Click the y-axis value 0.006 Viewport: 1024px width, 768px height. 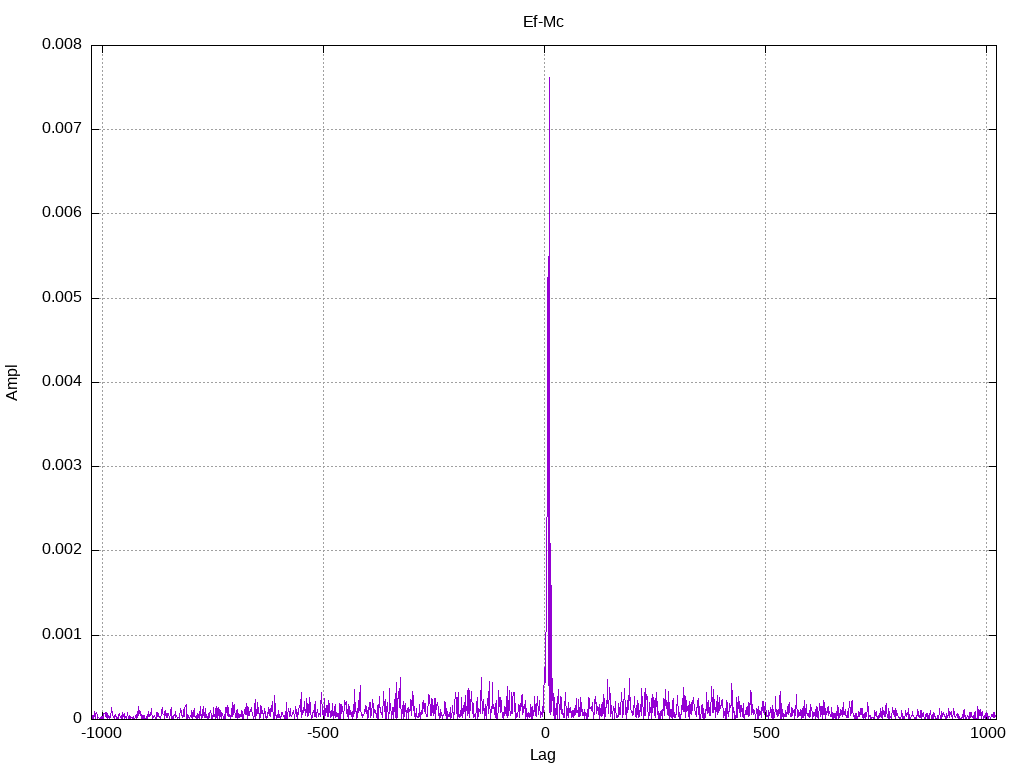(62, 212)
